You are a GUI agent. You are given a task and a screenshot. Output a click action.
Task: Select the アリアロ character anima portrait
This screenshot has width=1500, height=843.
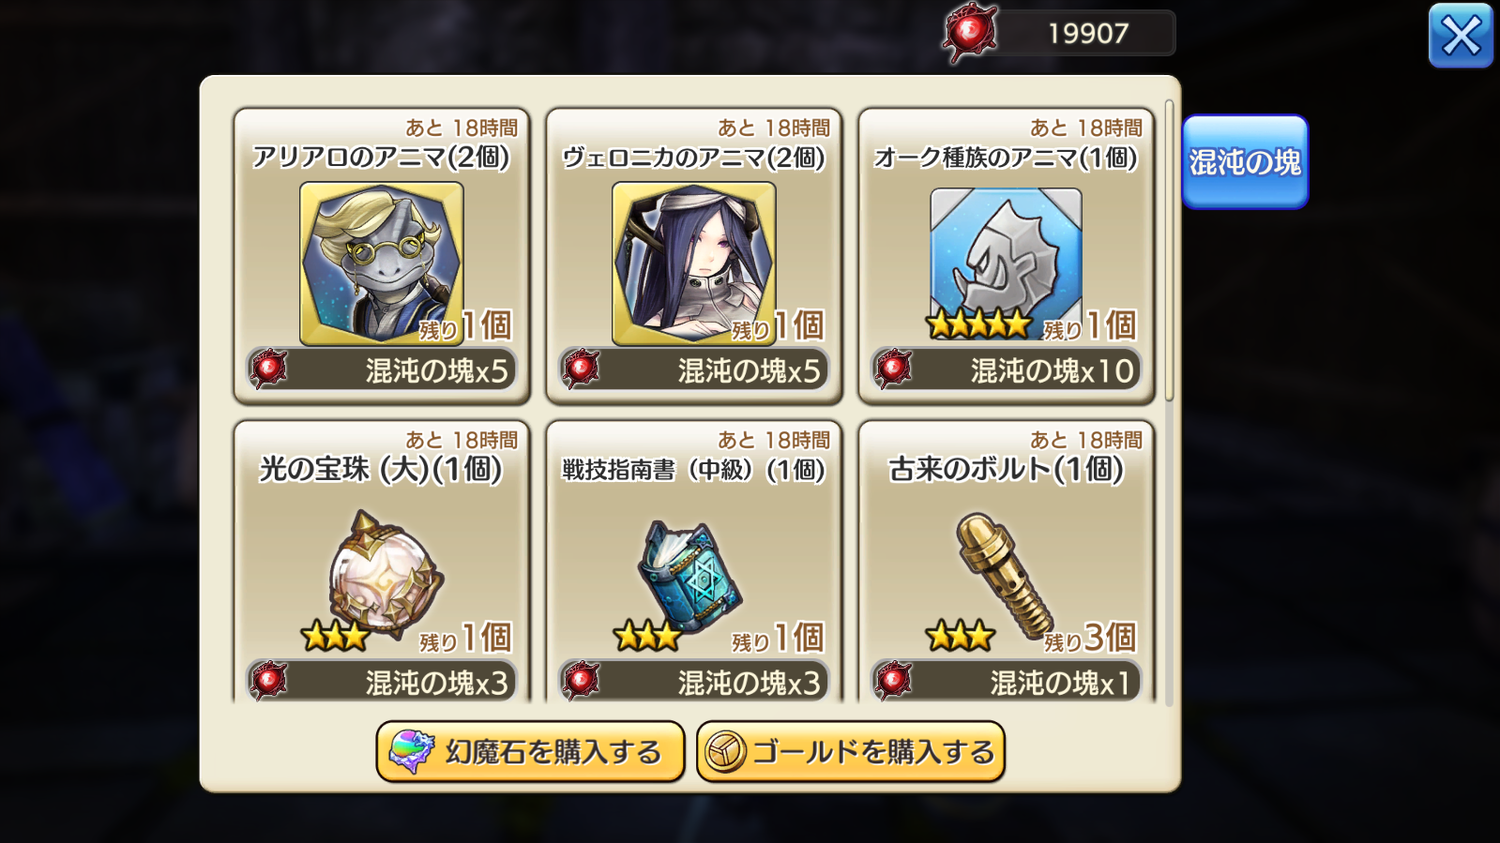[381, 264]
